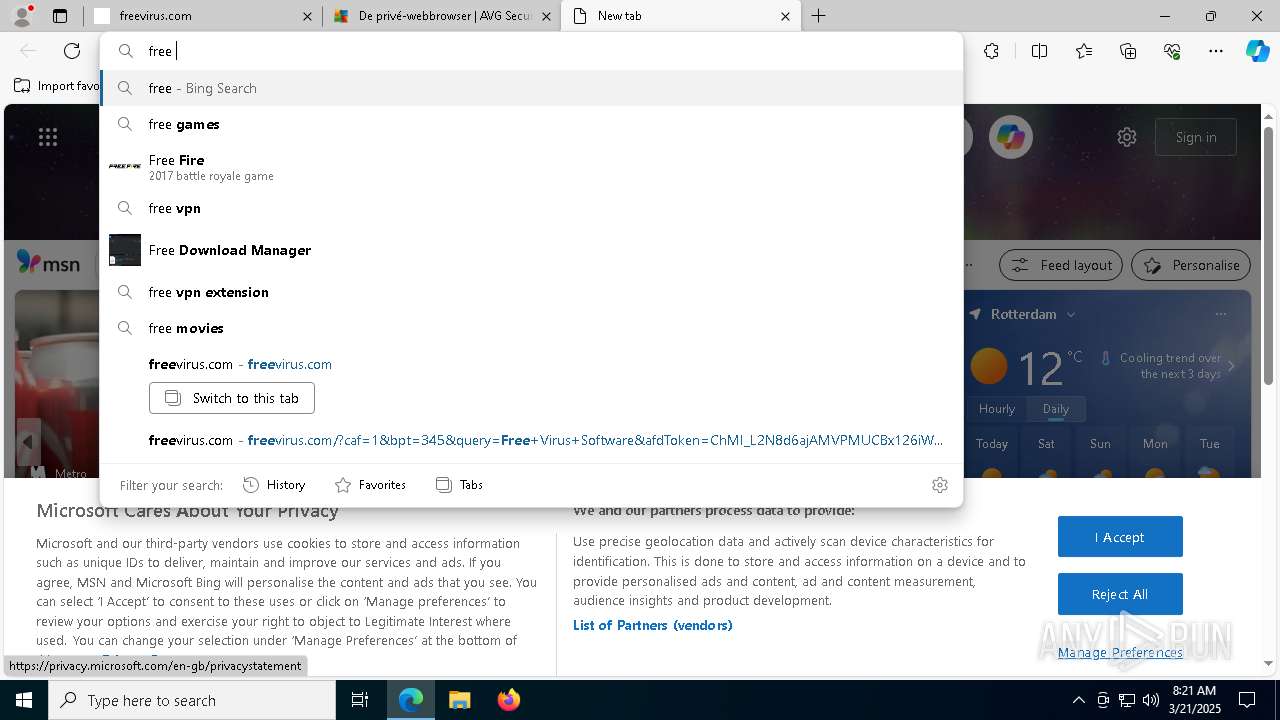
Task: Open Microsoft Edge from the taskbar
Action: tap(411, 700)
